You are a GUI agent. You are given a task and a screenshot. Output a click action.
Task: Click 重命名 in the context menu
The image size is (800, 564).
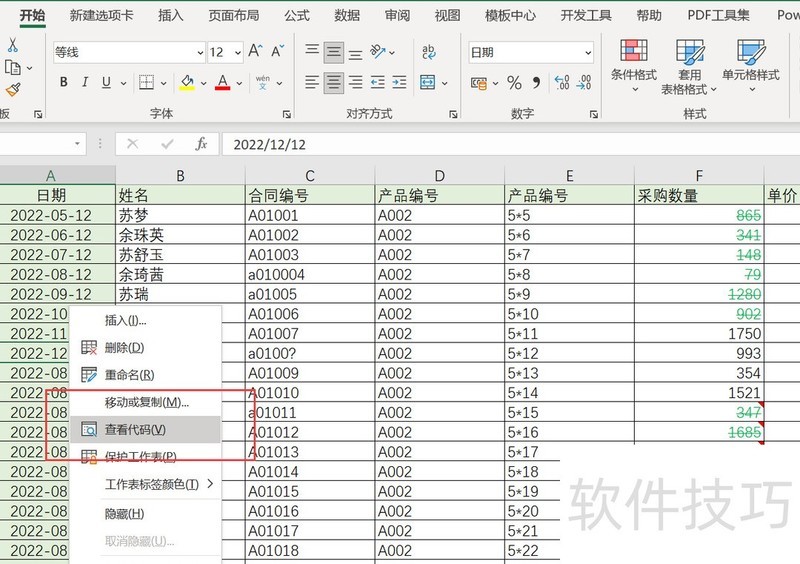point(129,375)
